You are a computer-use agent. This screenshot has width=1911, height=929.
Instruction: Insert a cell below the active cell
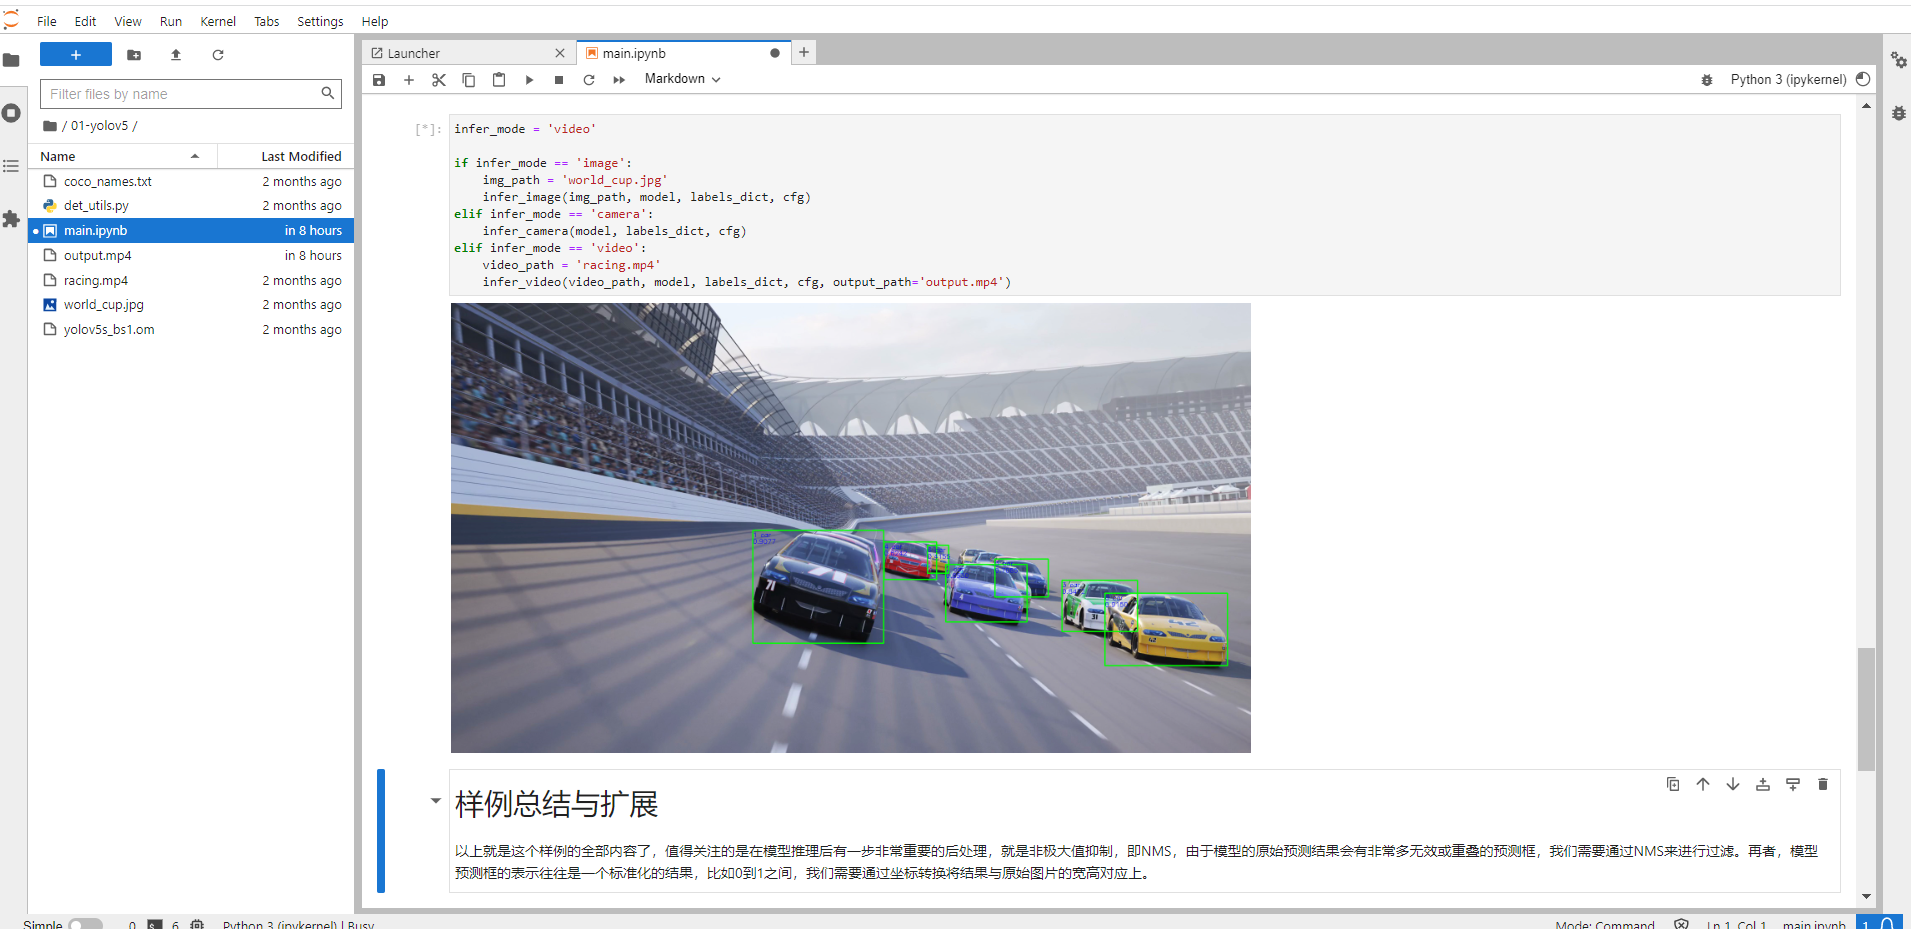[x=1793, y=785]
